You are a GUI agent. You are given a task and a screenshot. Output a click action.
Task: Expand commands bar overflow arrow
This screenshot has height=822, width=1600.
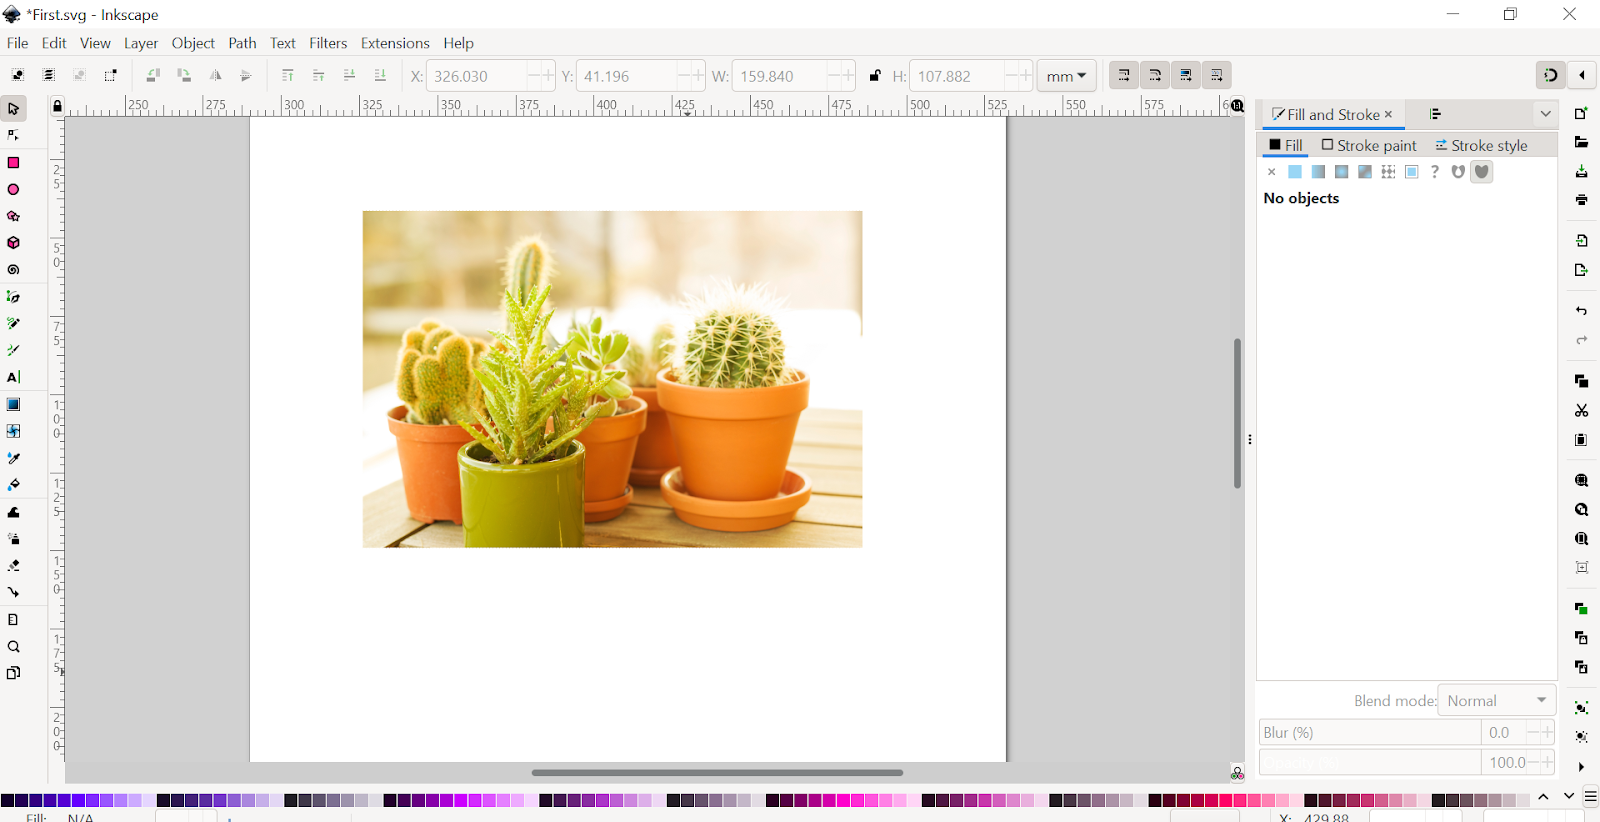coord(1581,767)
